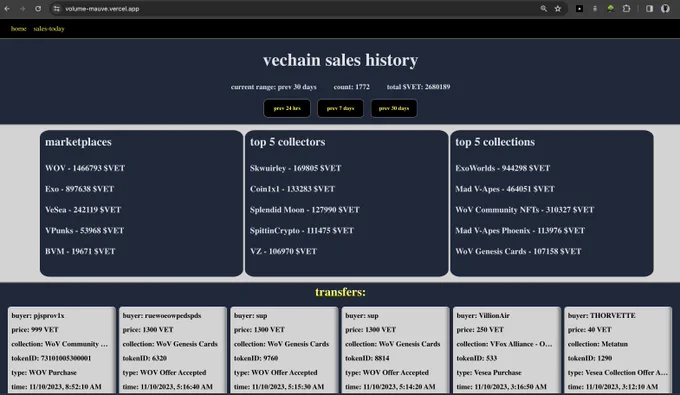The width and height of the screenshot is (680, 395).
Task: Click 'tokenID: 6320' text
Action: [145, 358]
